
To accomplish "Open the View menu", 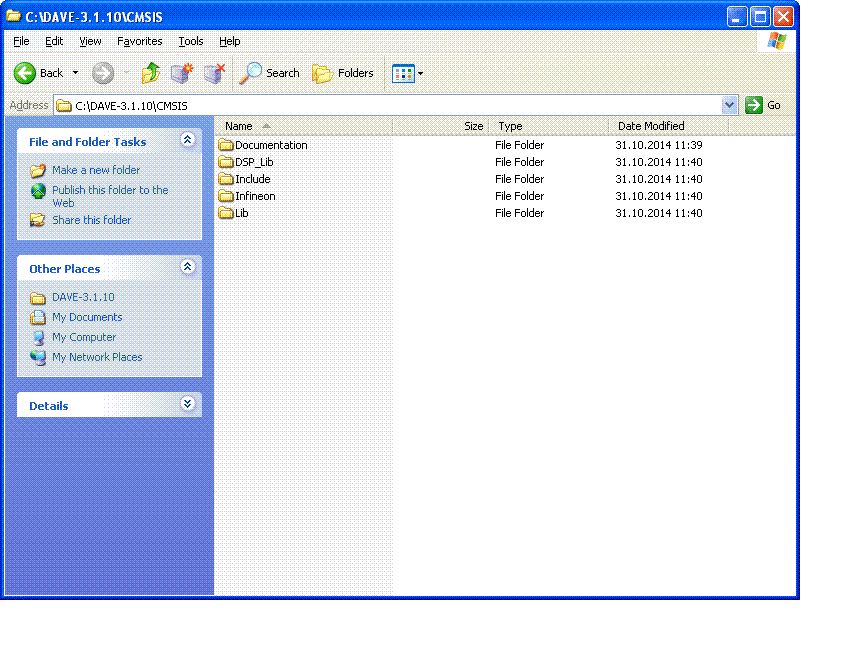I will tap(90, 41).
